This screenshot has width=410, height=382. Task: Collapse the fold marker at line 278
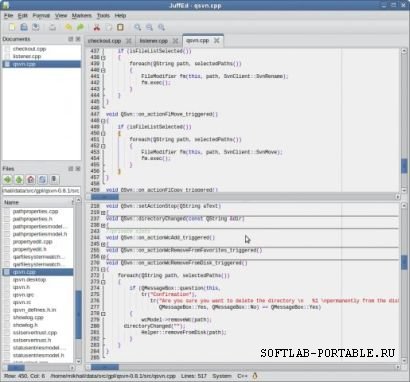click(x=103, y=314)
